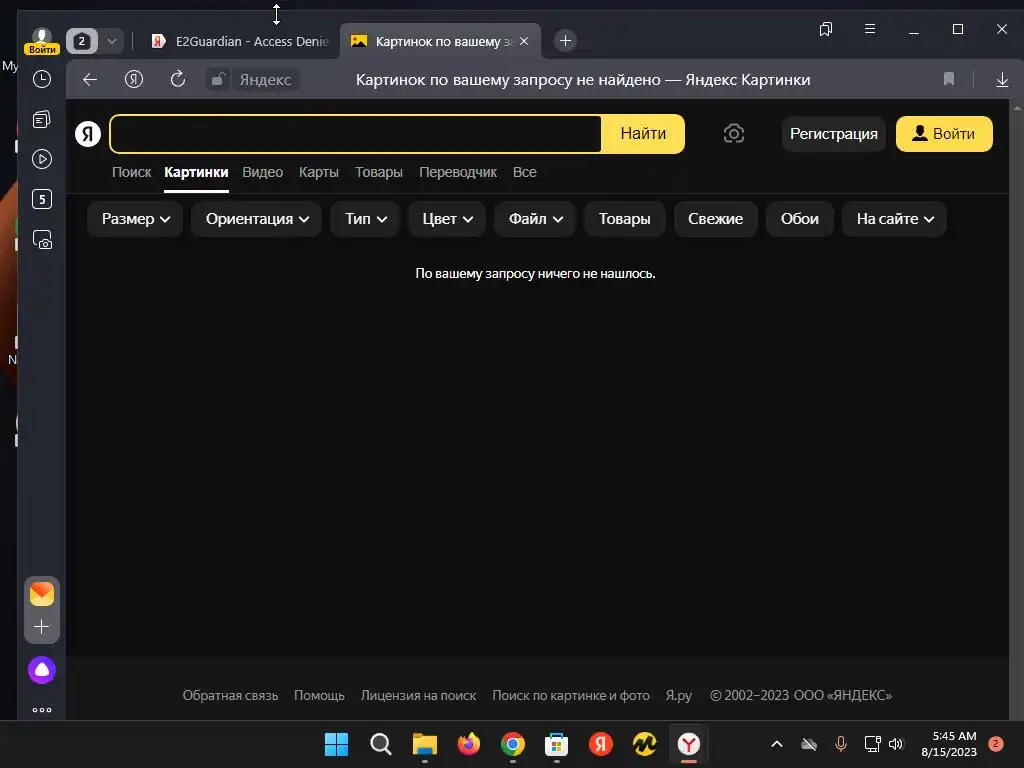Focus the Yandex image search field
Image resolution: width=1024 pixels, height=768 pixels.
tap(356, 134)
